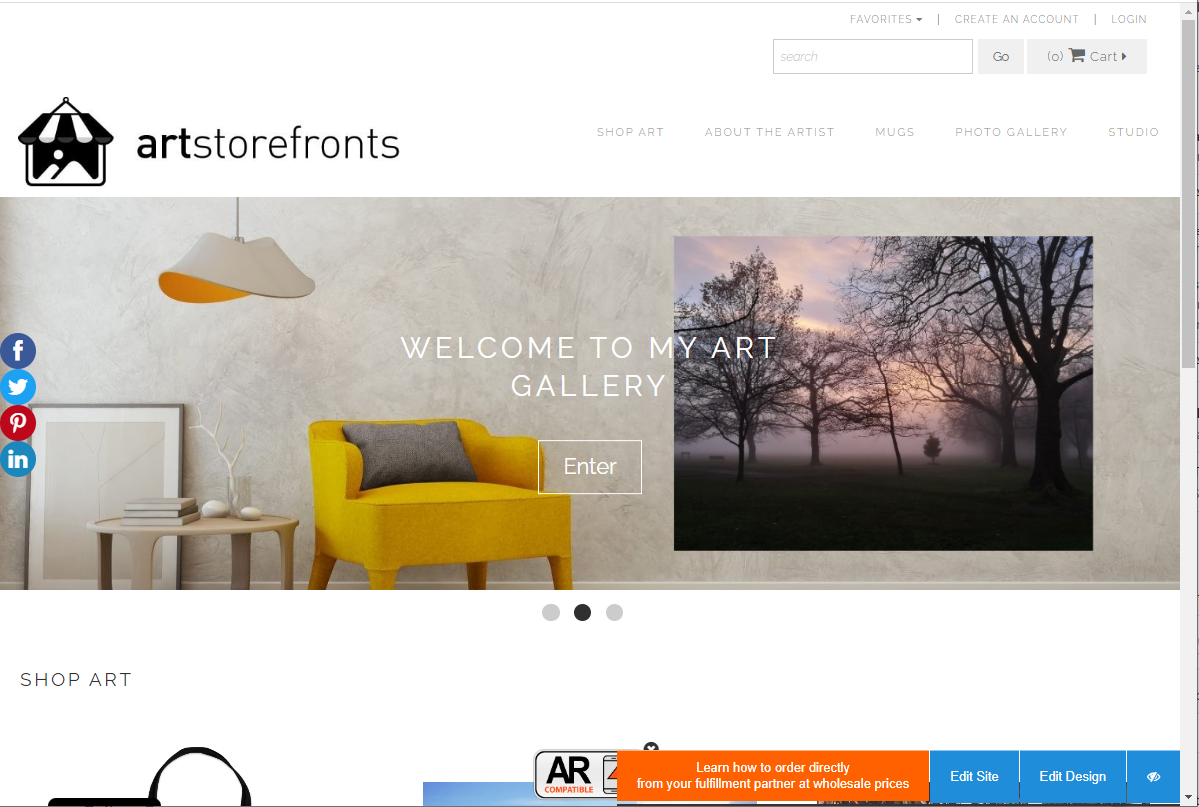Click the Edit Design button
Screen dimensions: 1199x807
(x=1072, y=776)
